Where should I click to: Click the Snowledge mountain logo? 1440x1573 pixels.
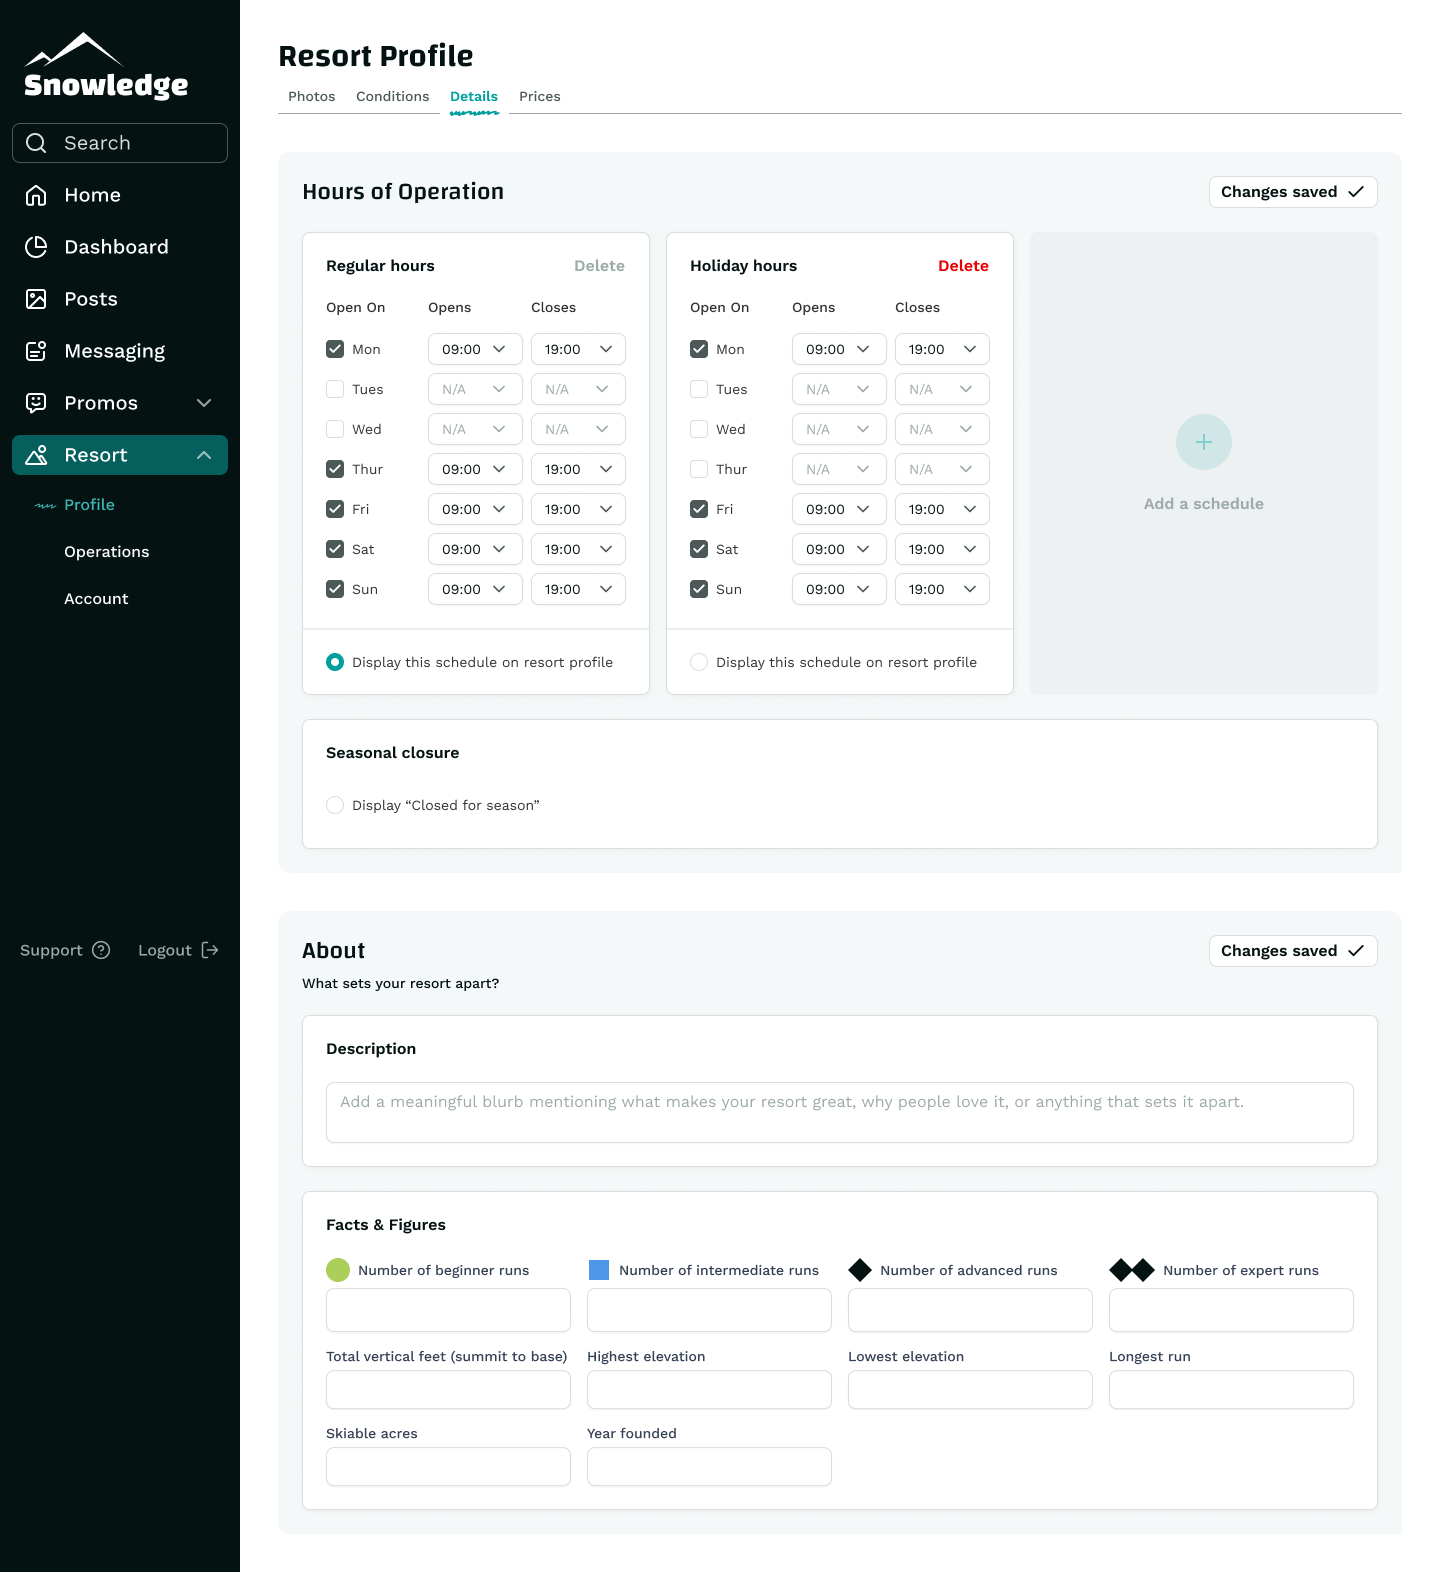pyautogui.click(x=105, y=66)
